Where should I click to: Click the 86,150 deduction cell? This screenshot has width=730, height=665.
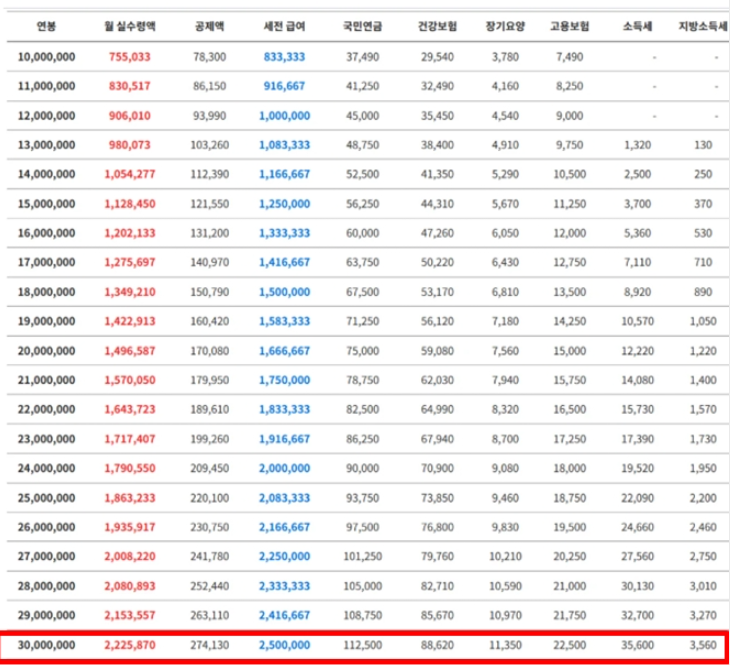click(210, 86)
